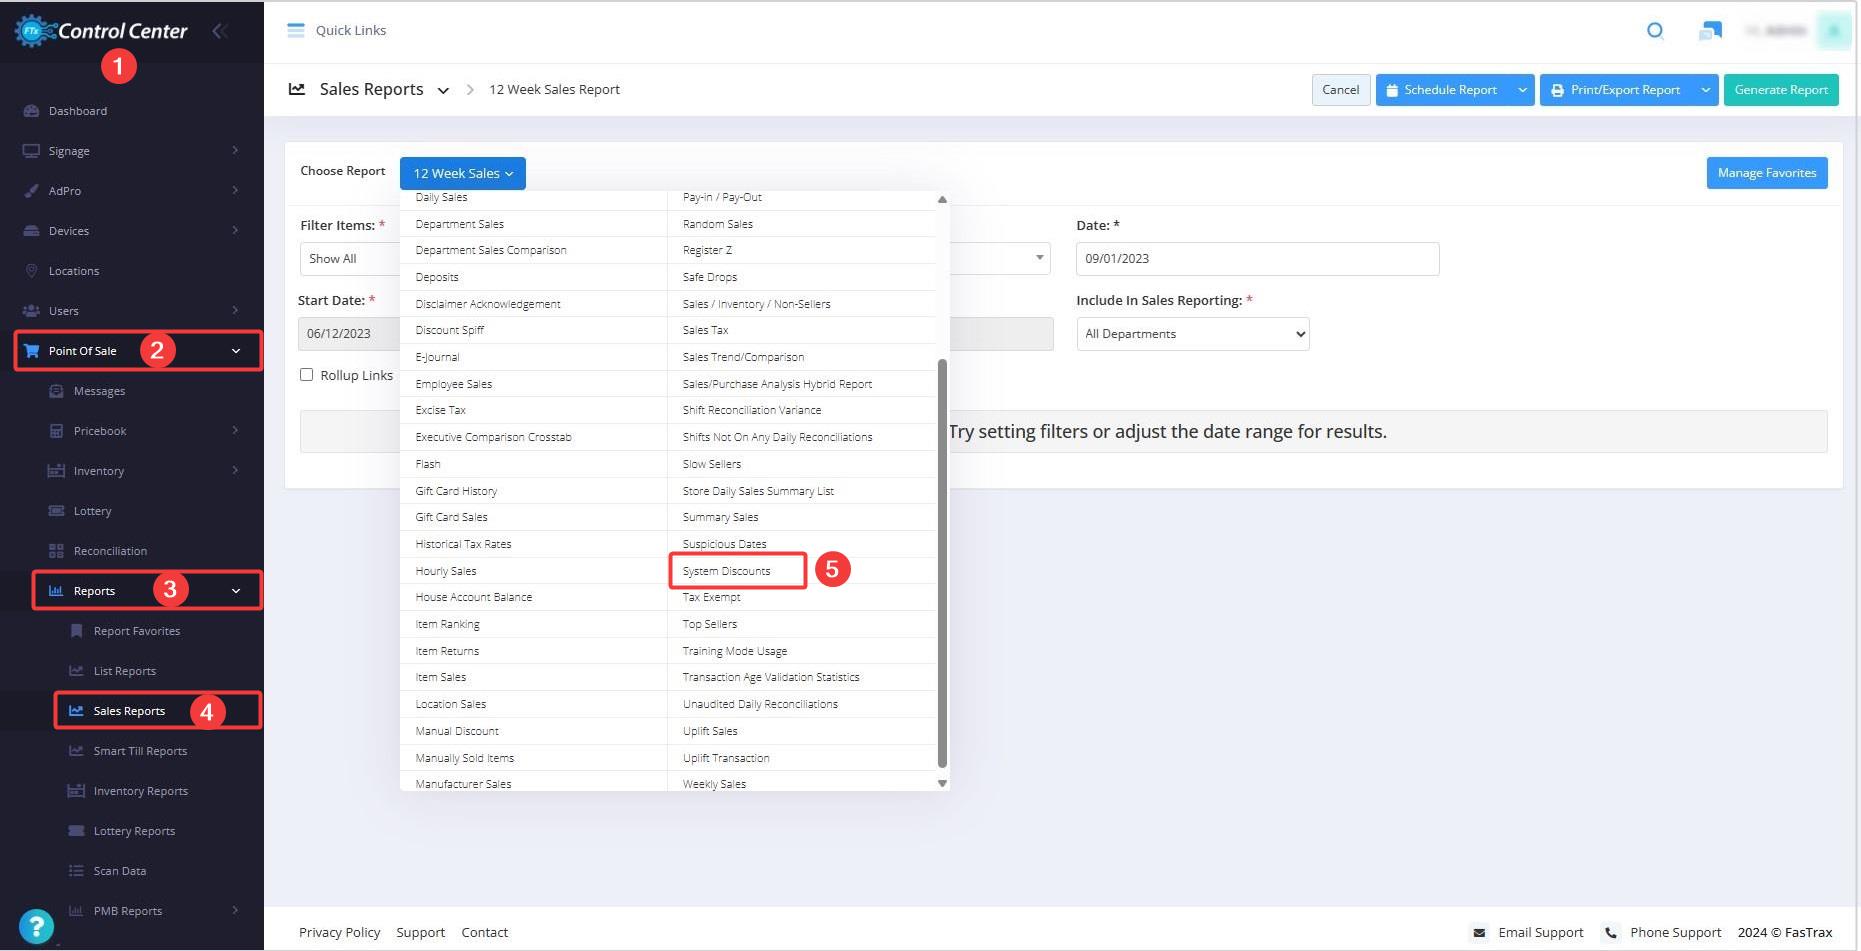This screenshot has width=1861, height=951.
Task: Collapse sidebar with double chevron icon
Action: pos(220,31)
